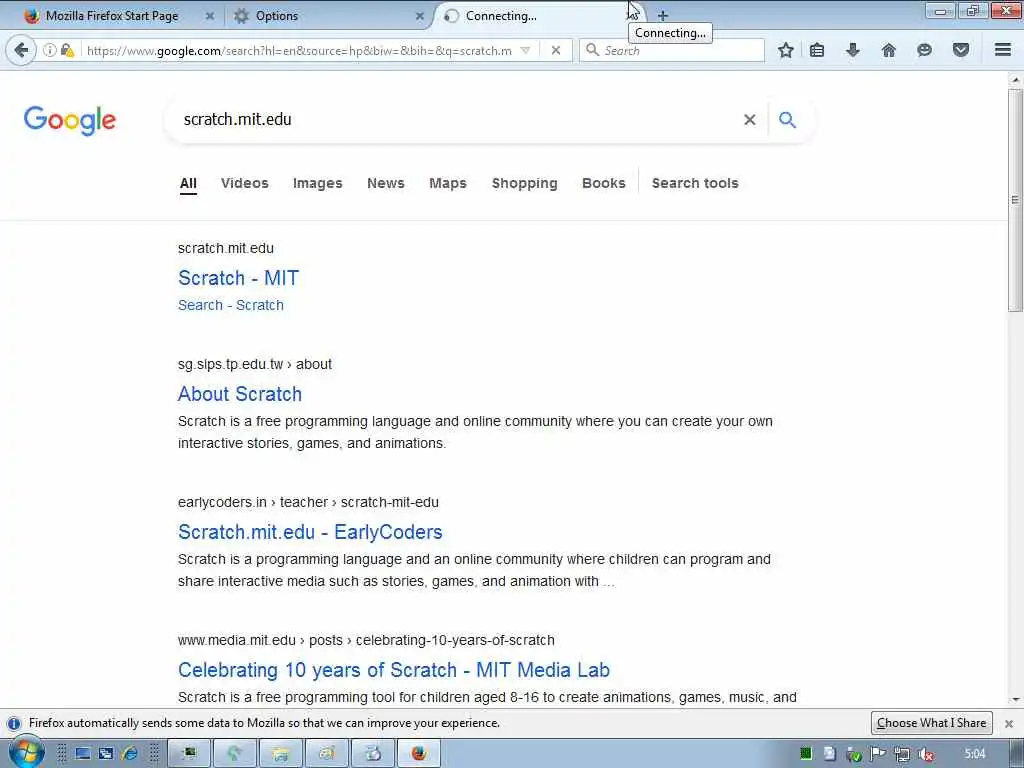Open Firefox taskbar button

[x=419, y=754]
